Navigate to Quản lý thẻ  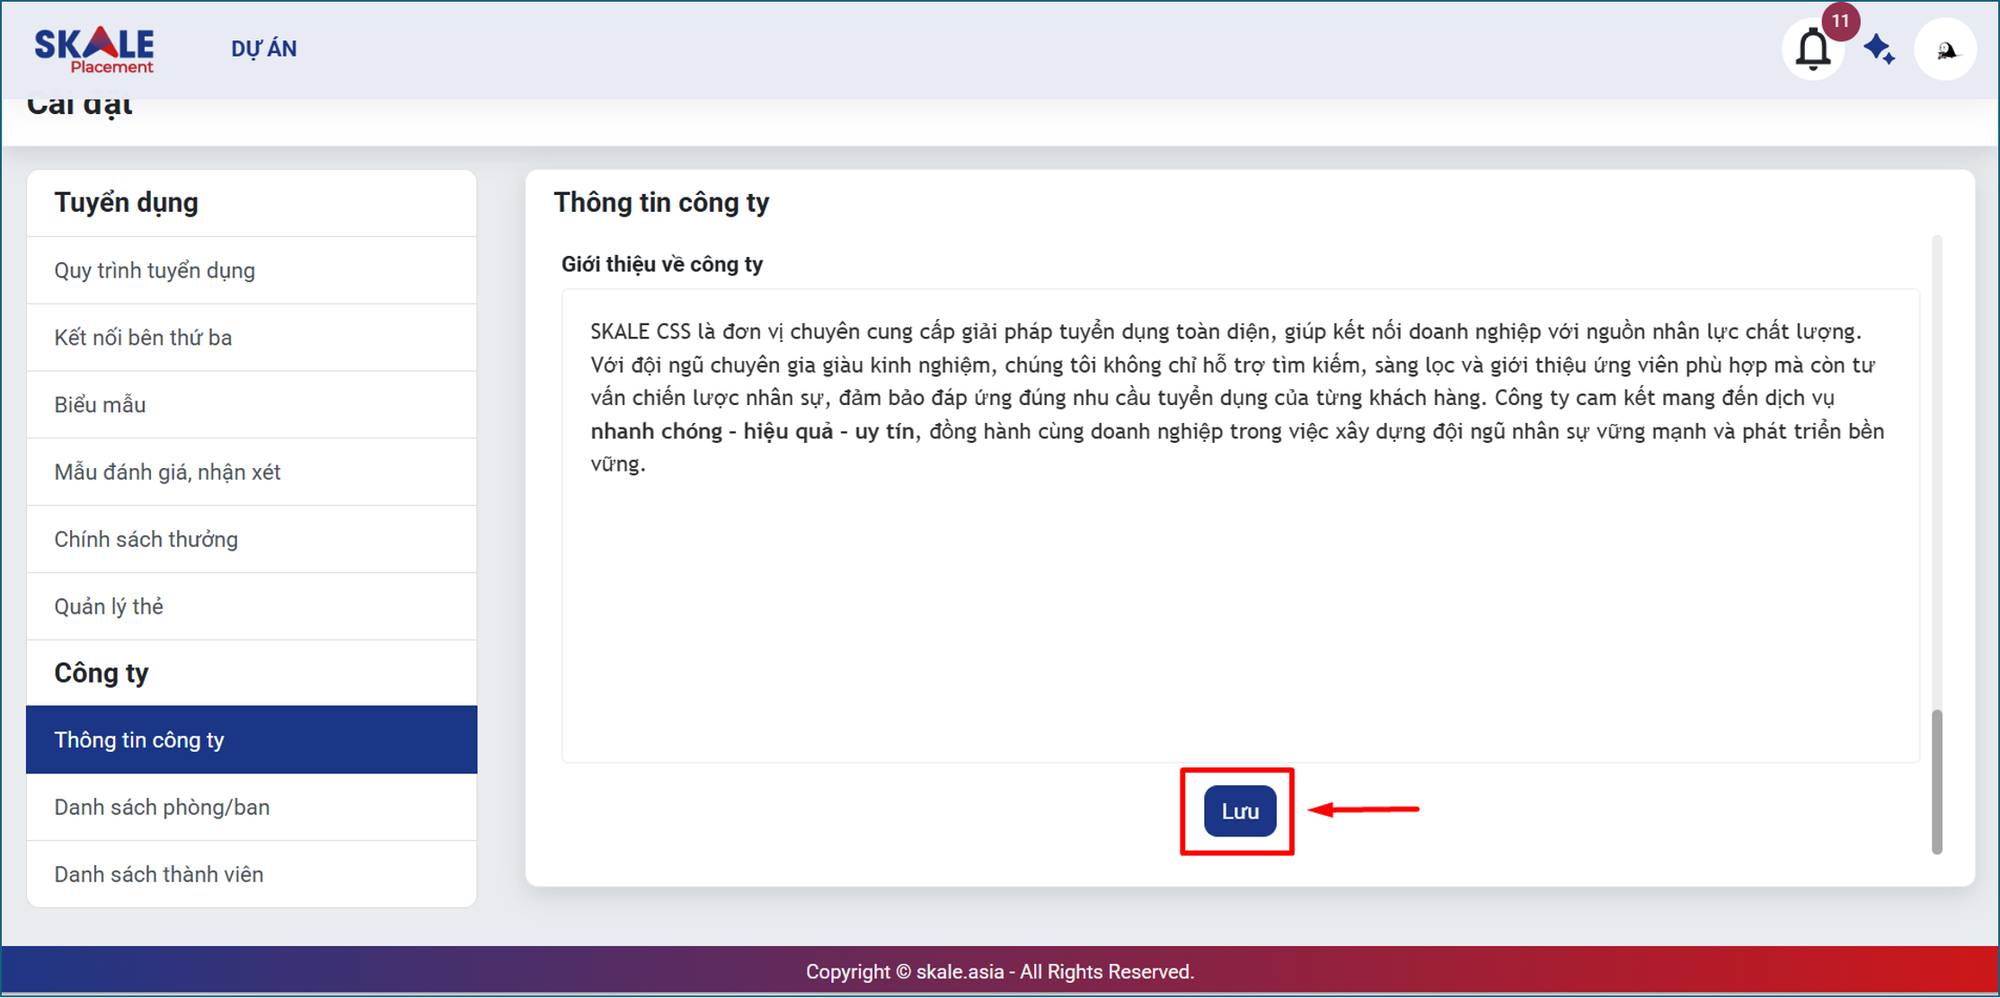(109, 606)
